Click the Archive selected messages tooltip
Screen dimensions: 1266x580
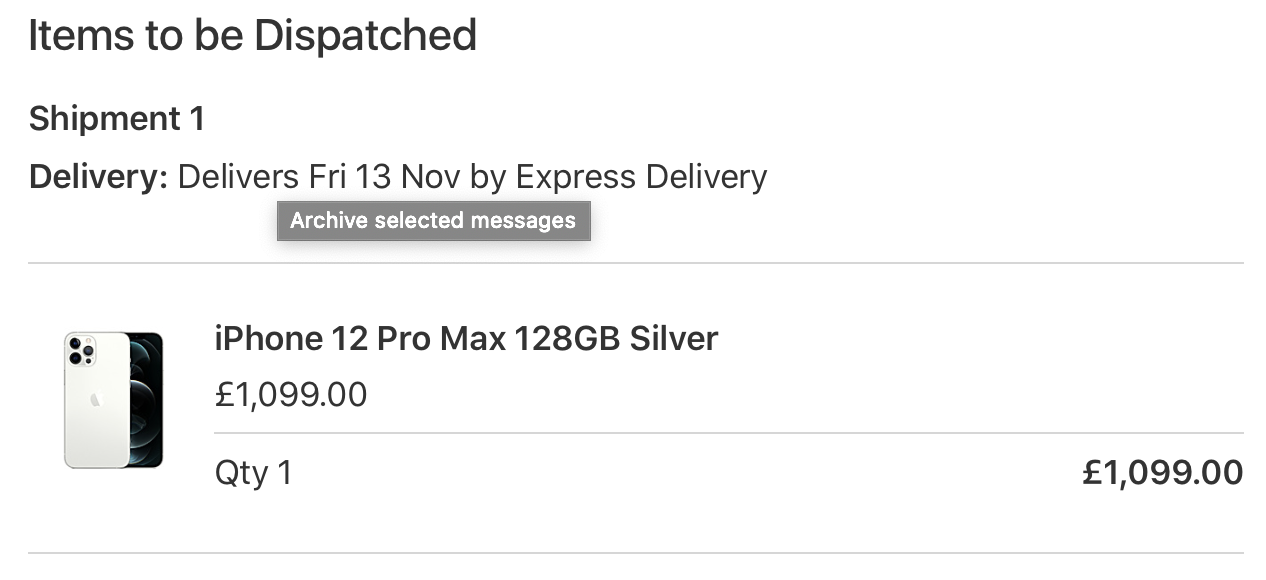click(x=433, y=221)
